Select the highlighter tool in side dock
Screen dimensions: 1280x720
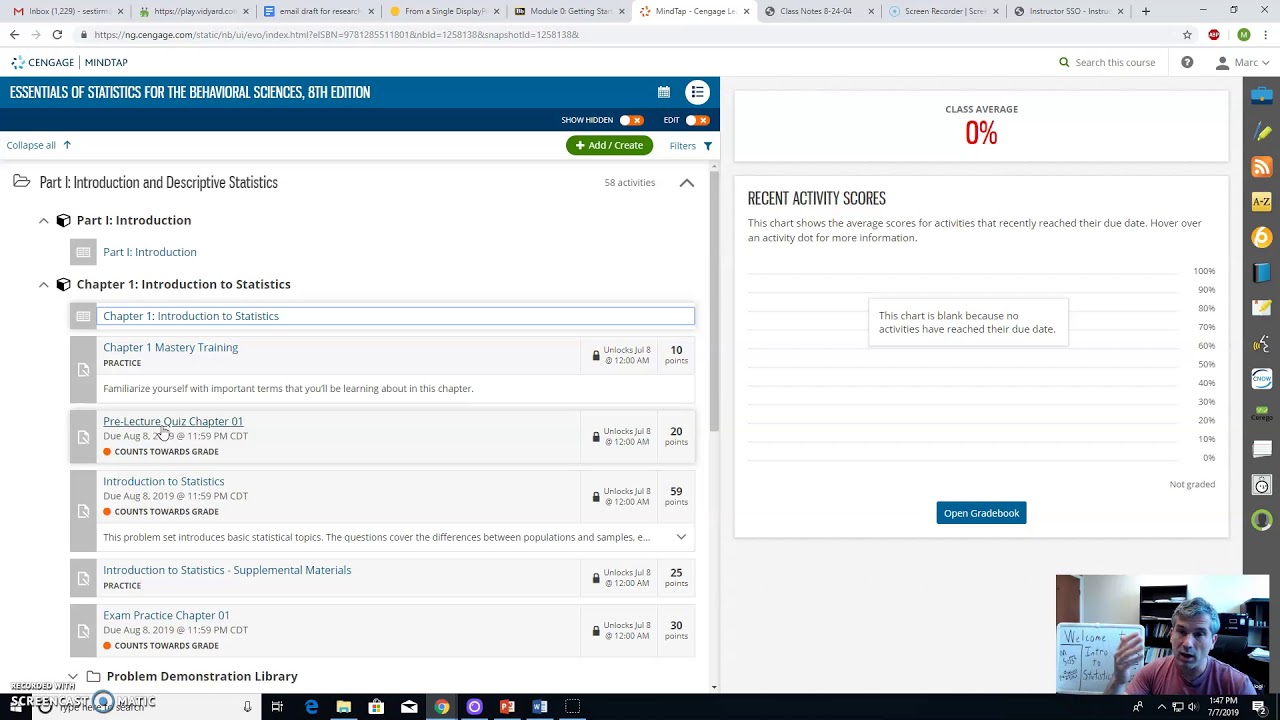(x=1262, y=132)
